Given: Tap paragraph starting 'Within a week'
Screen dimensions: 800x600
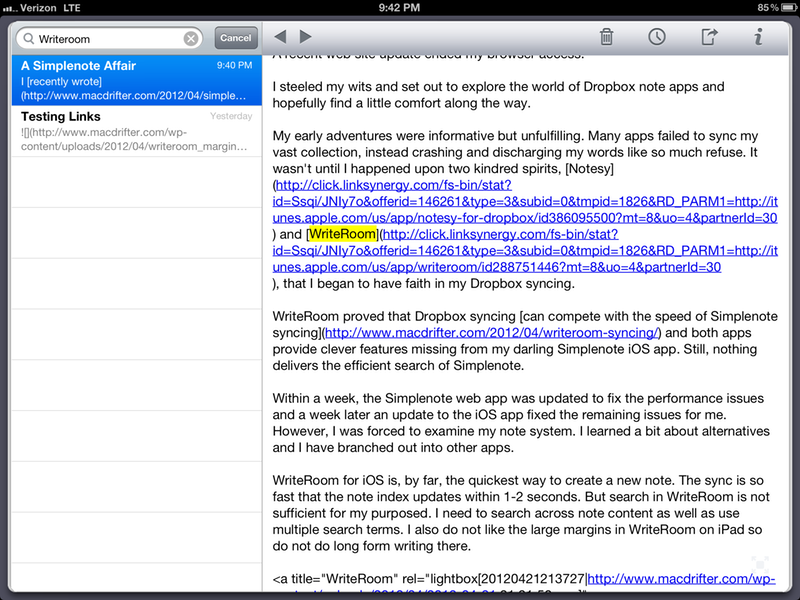Looking at the screenshot, I should click(x=521, y=423).
